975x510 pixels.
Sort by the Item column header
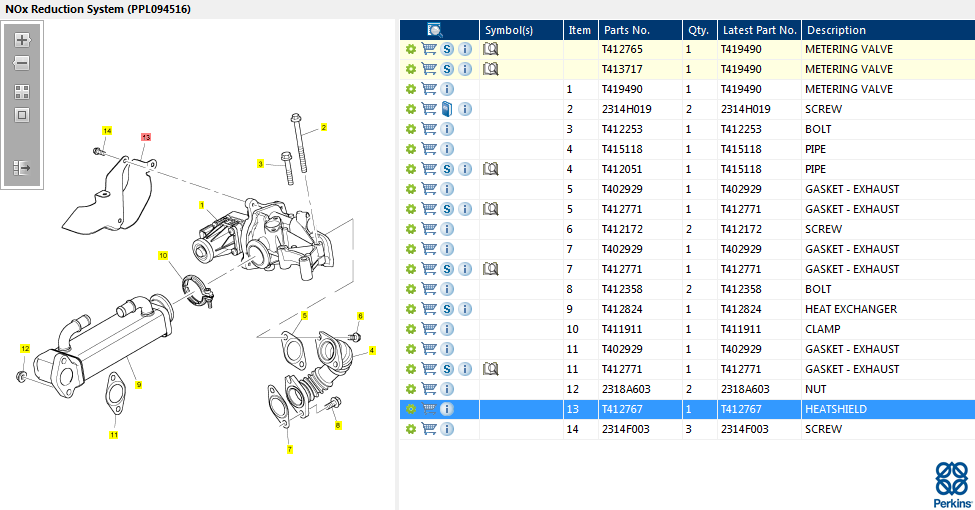pyautogui.click(x=581, y=30)
